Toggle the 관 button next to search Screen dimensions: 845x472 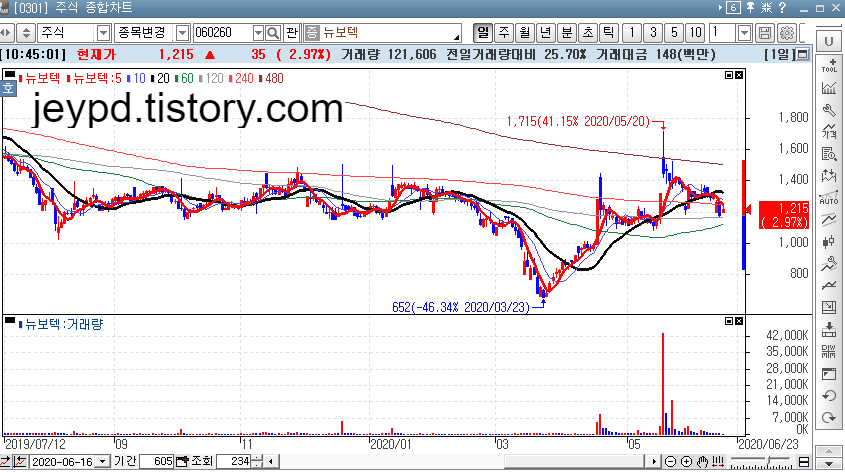(x=292, y=33)
